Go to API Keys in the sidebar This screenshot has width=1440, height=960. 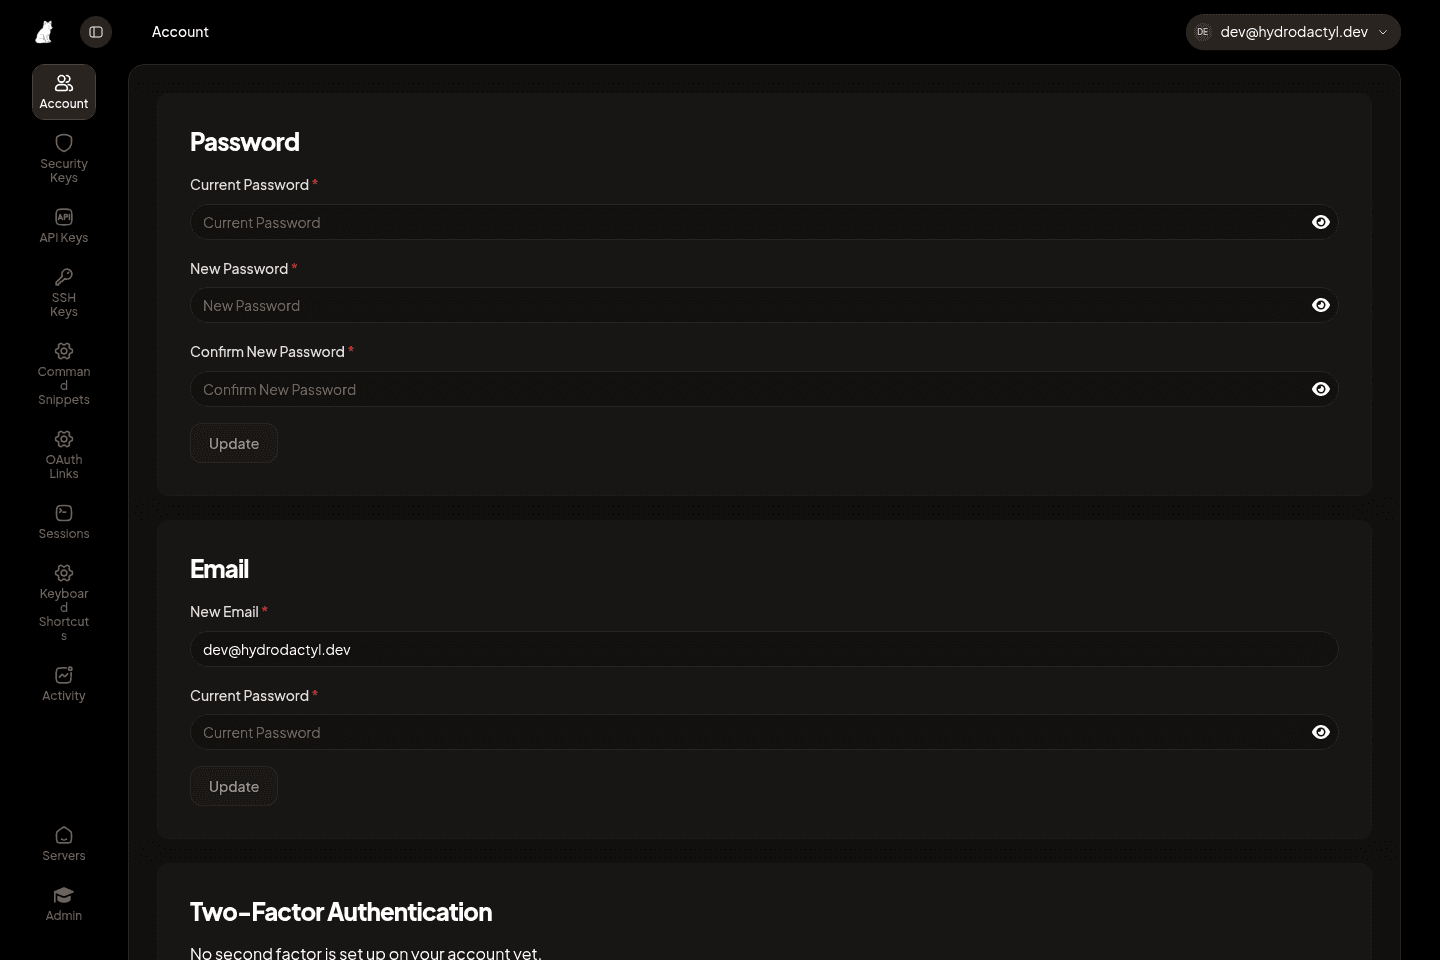pyautogui.click(x=64, y=226)
